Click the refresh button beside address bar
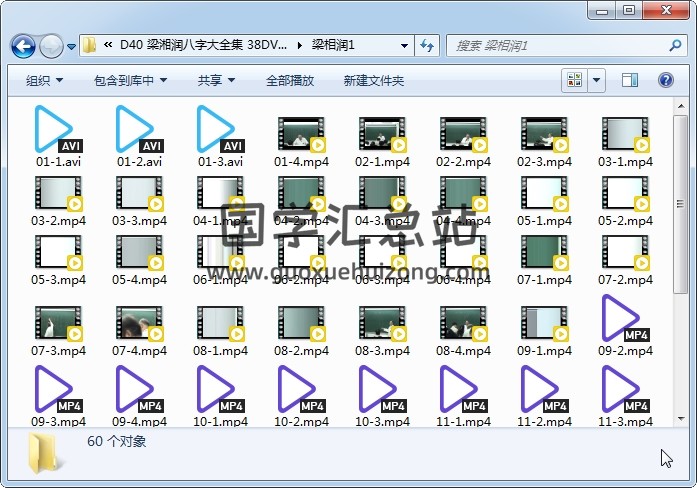The image size is (697, 488). click(x=427, y=46)
